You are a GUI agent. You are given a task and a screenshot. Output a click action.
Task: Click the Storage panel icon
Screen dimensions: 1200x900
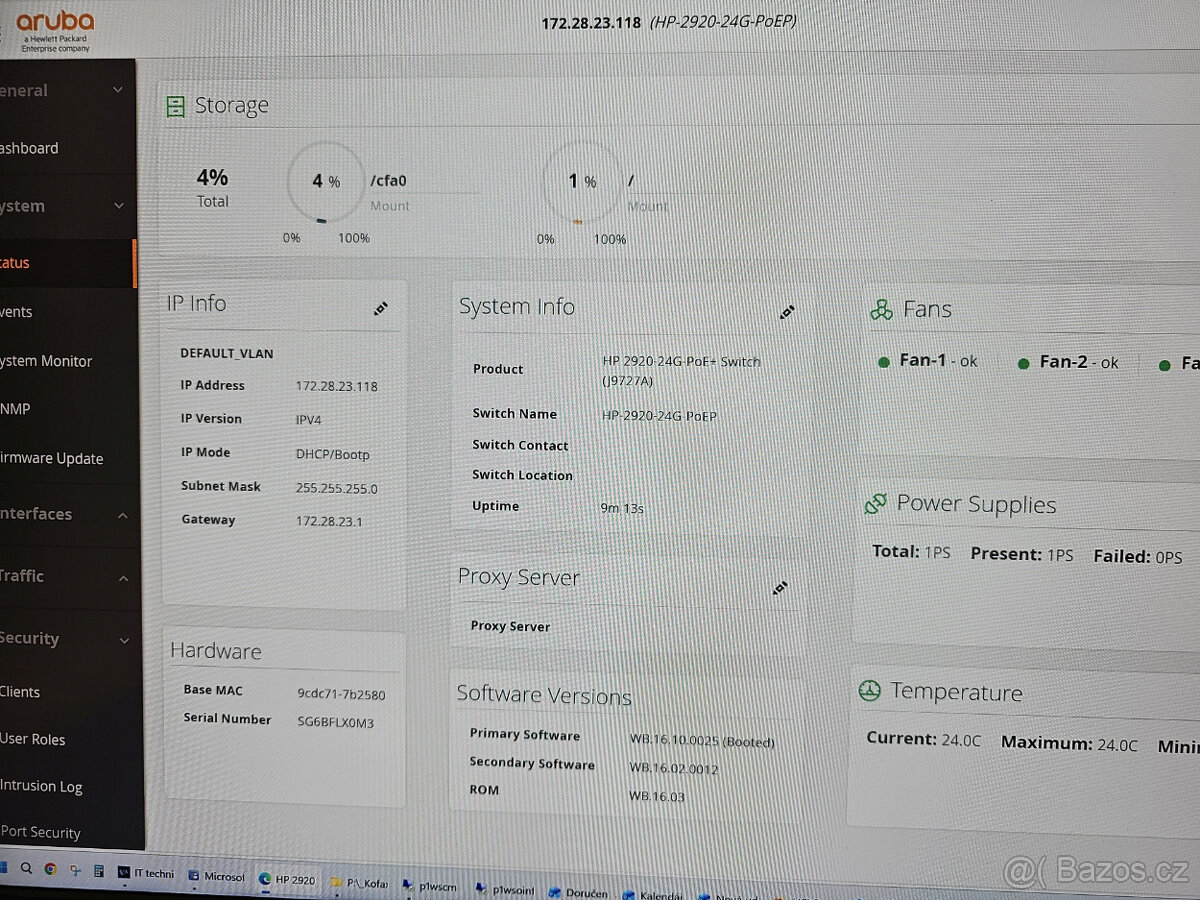click(175, 105)
